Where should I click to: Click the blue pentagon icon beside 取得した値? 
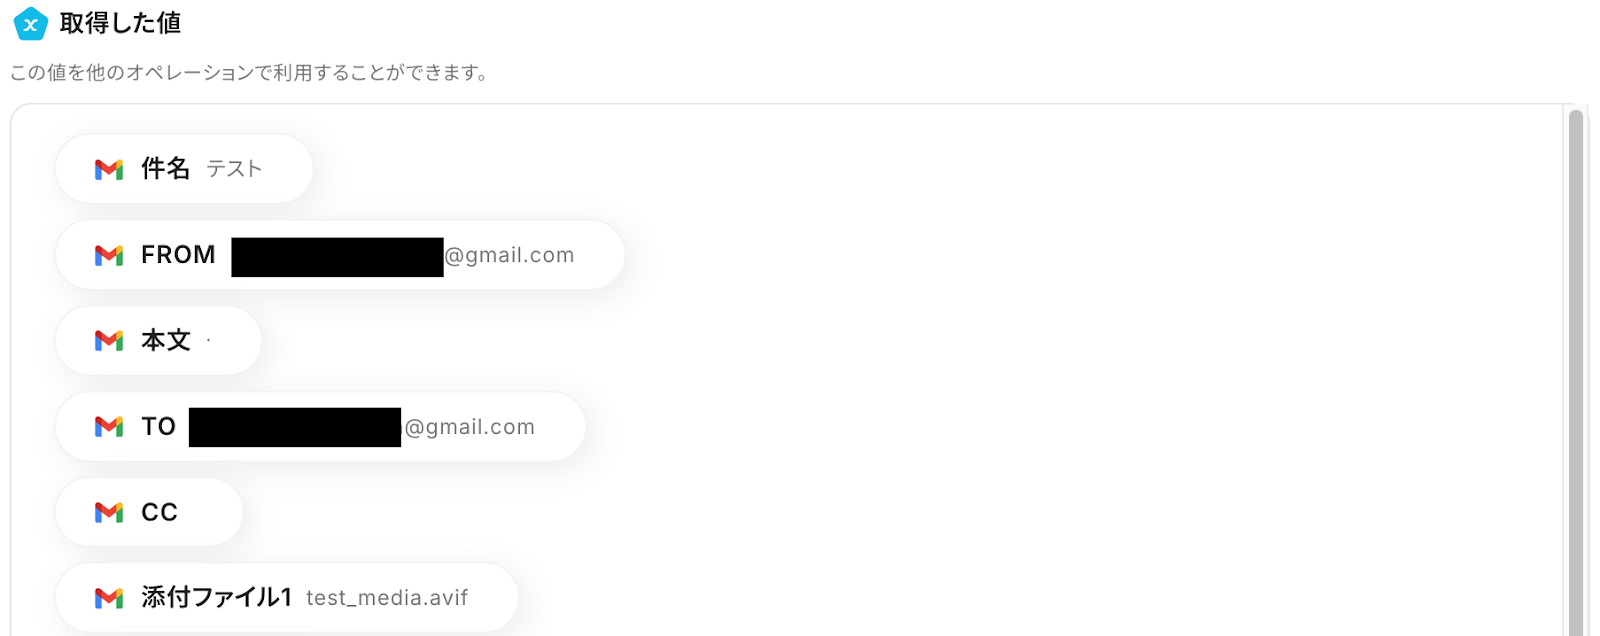click(30, 24)
